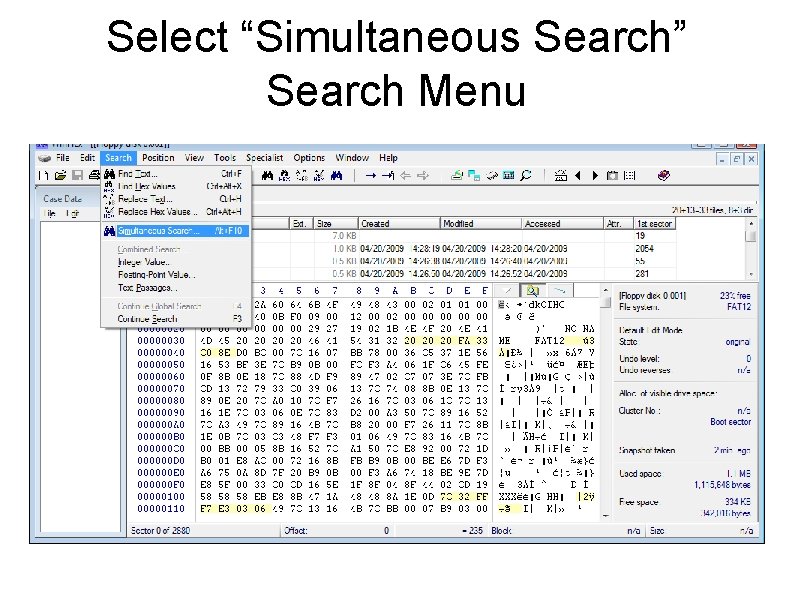794x596 pixels.
Task: Select Floating-Point Value menu entry
Action: [x=175, y=275]
